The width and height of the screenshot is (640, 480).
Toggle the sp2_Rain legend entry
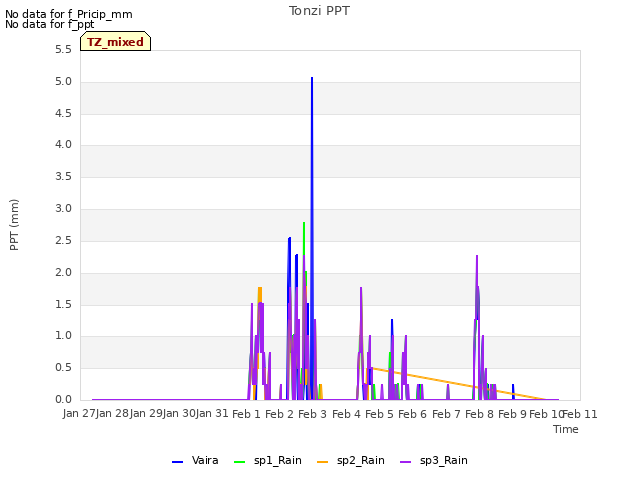(351, 461)
